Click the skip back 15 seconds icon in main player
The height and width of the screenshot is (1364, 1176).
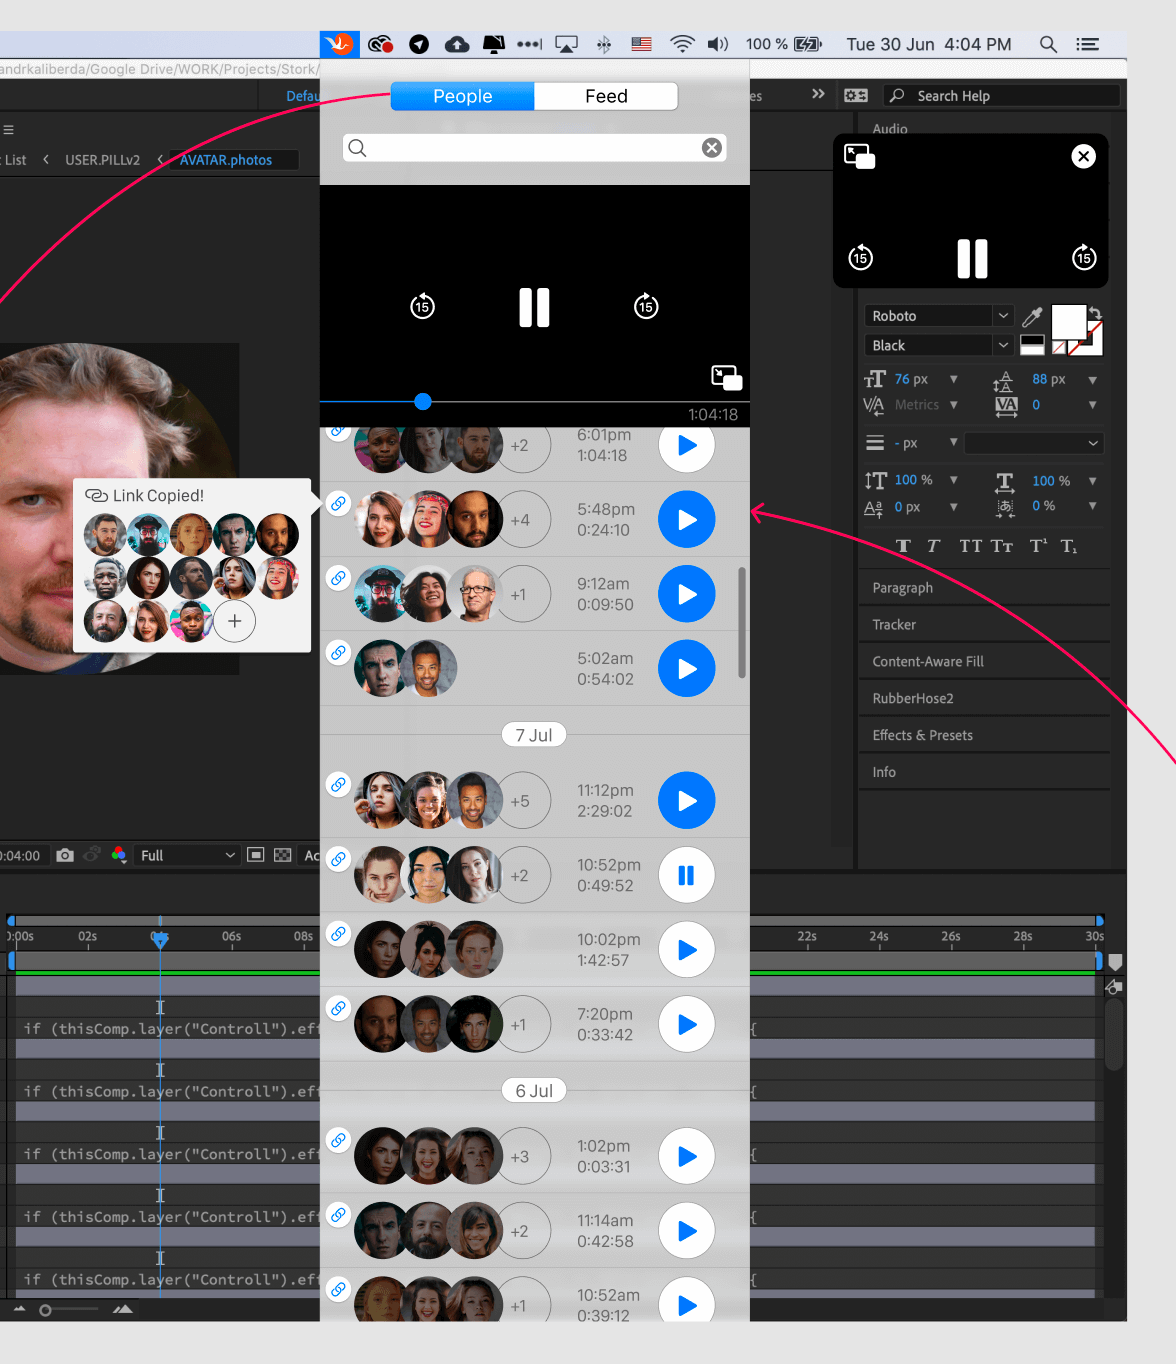pos(422,307)
